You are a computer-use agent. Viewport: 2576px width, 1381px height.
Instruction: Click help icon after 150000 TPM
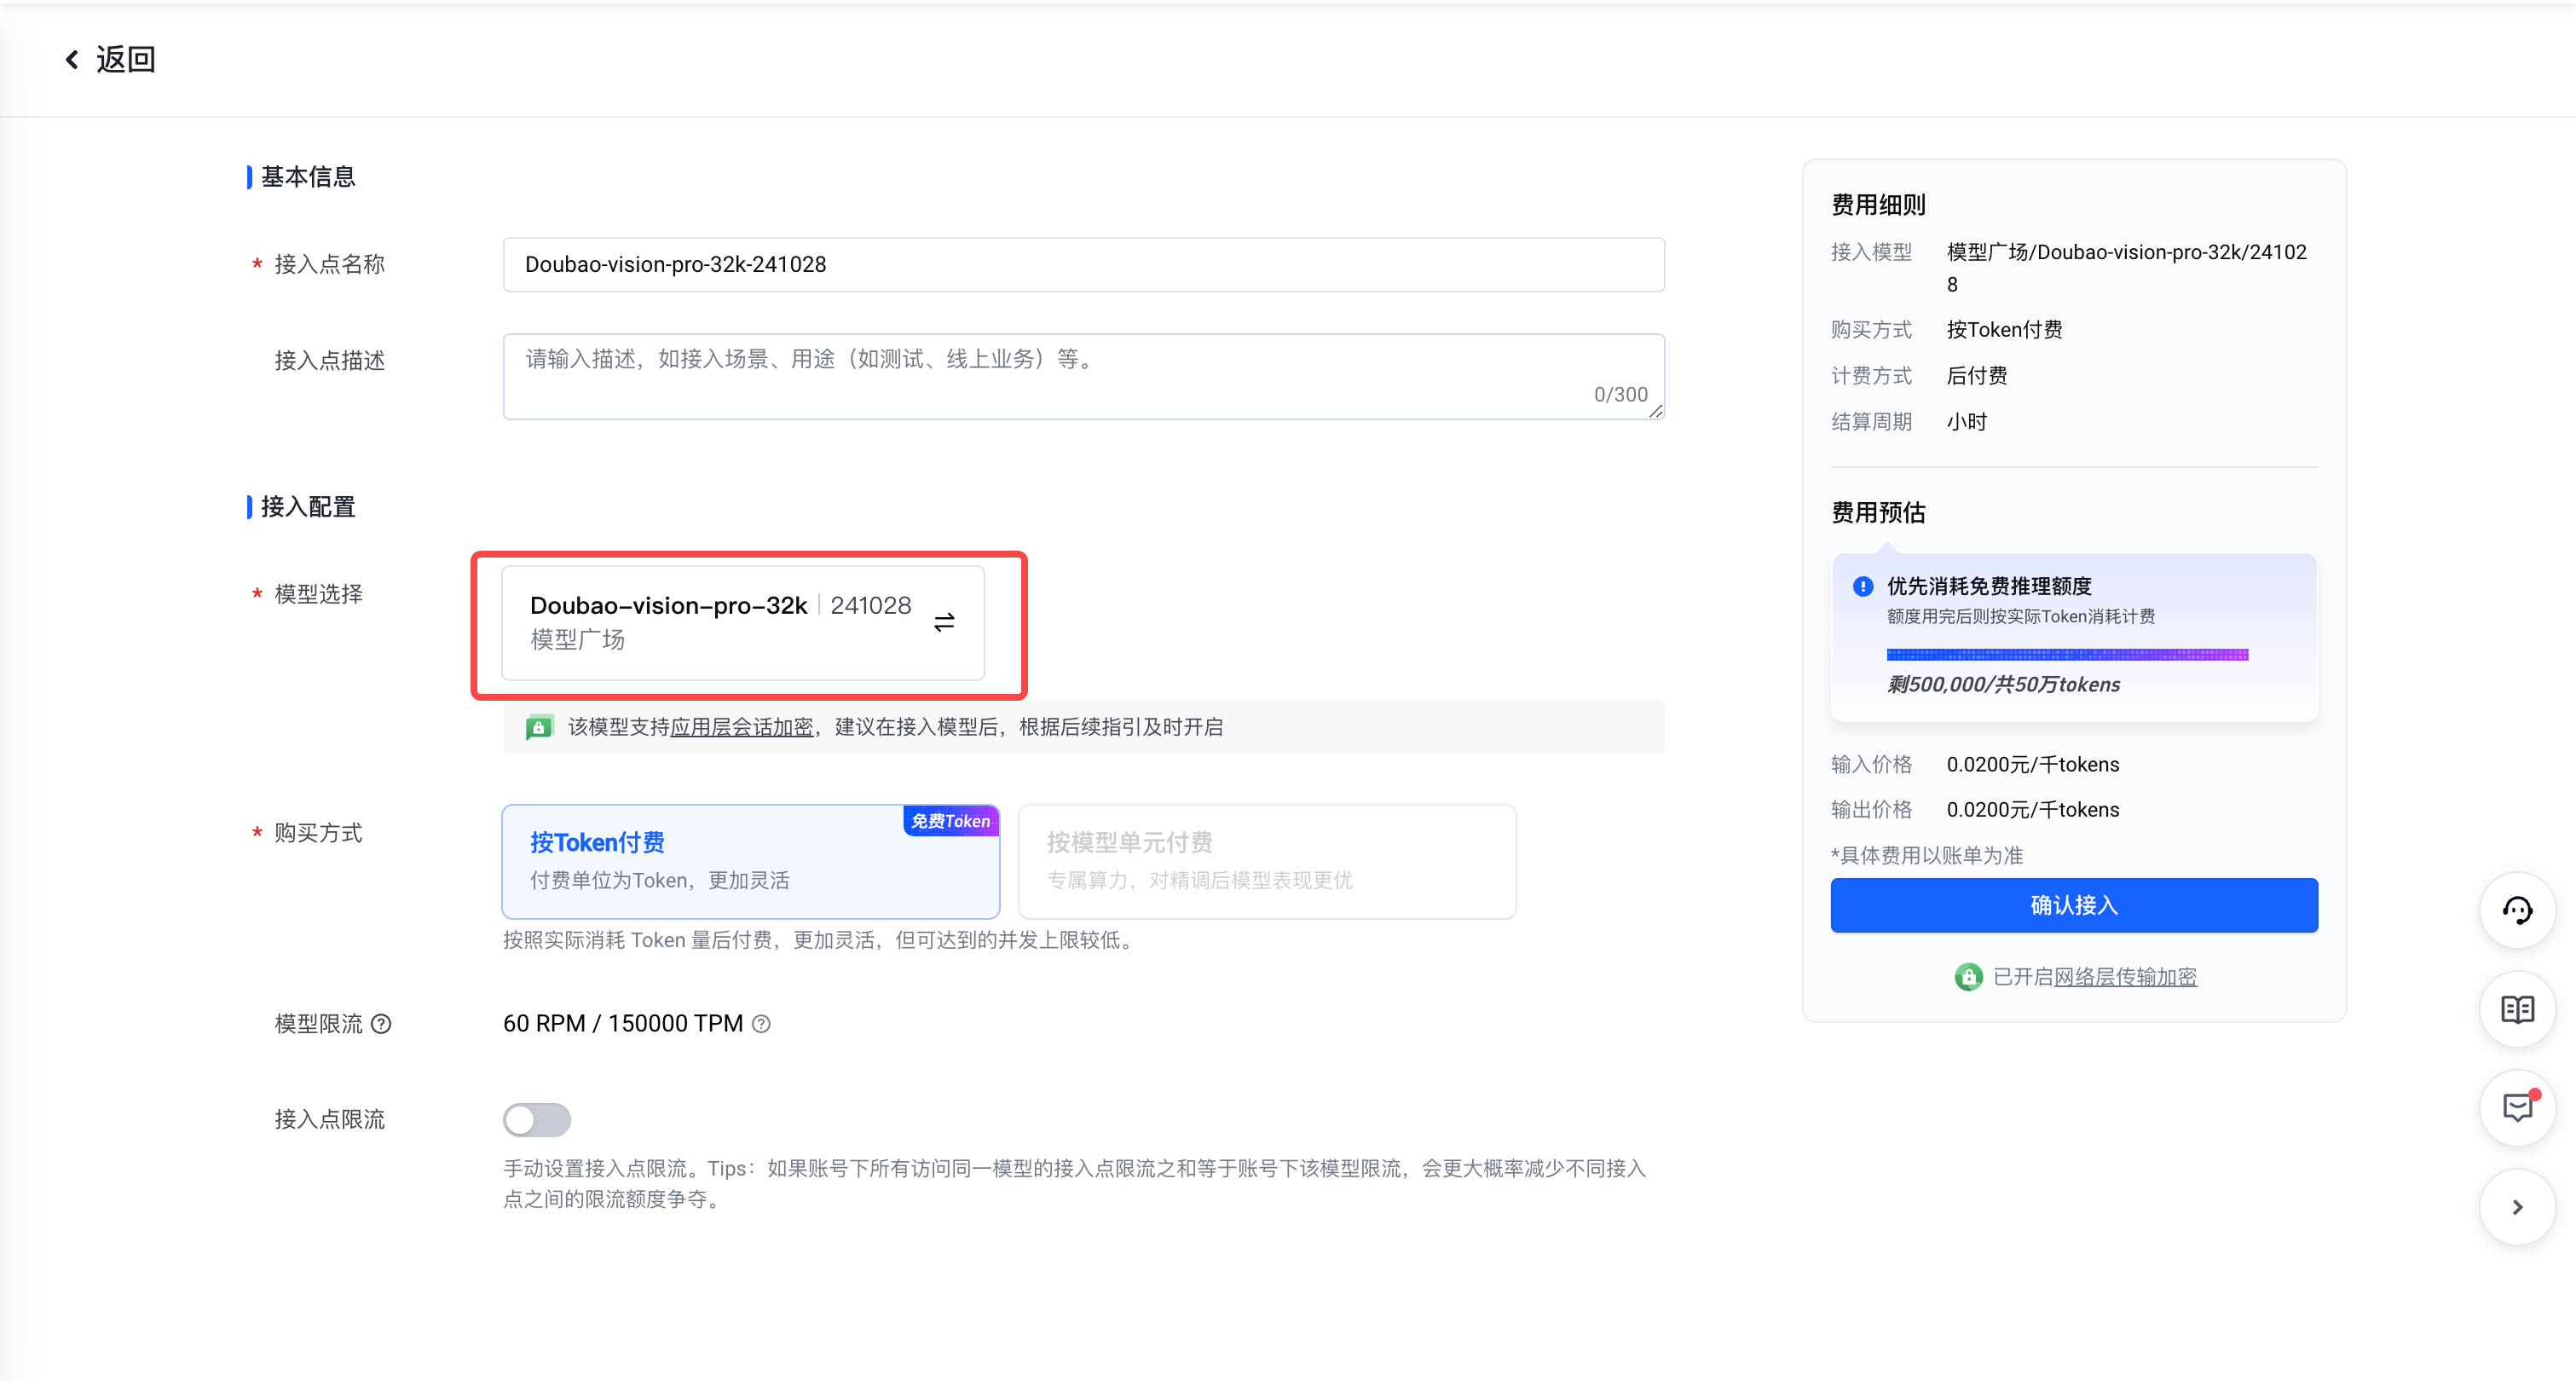761,1024
